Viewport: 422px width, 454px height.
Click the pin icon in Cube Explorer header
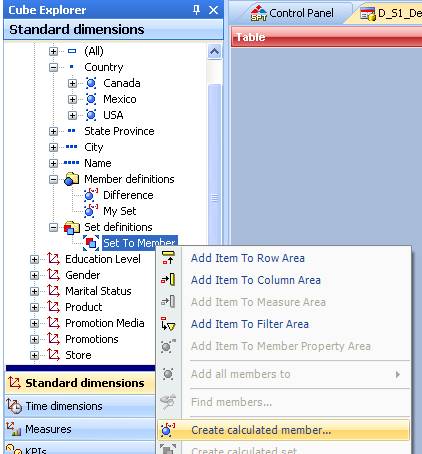(197, 10)
